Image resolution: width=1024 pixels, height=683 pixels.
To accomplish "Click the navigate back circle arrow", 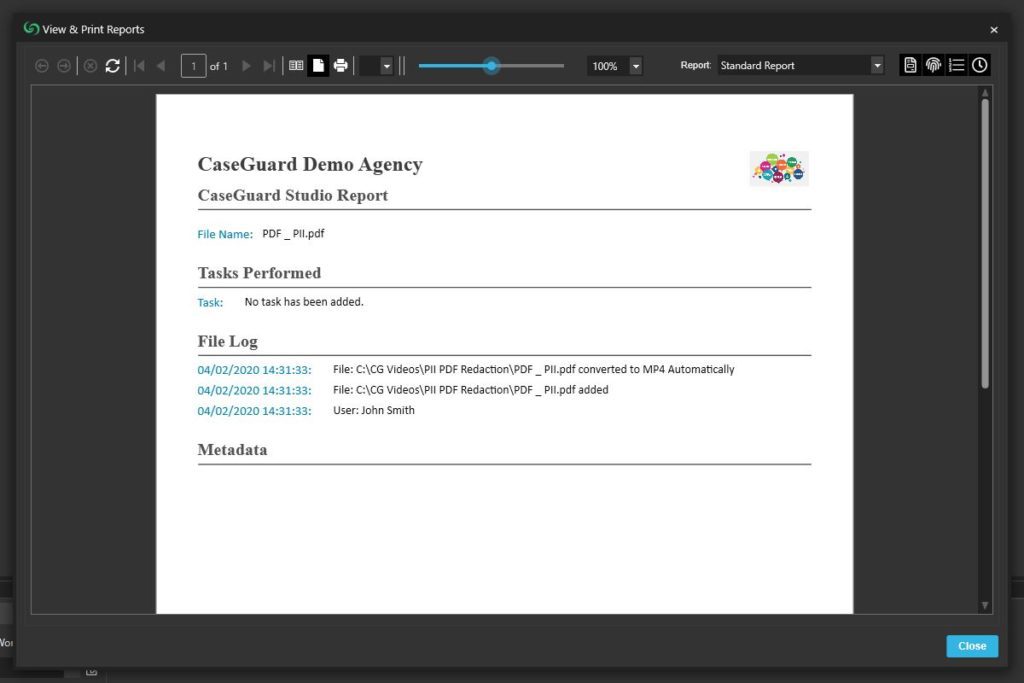I will [x=42, y=66].
